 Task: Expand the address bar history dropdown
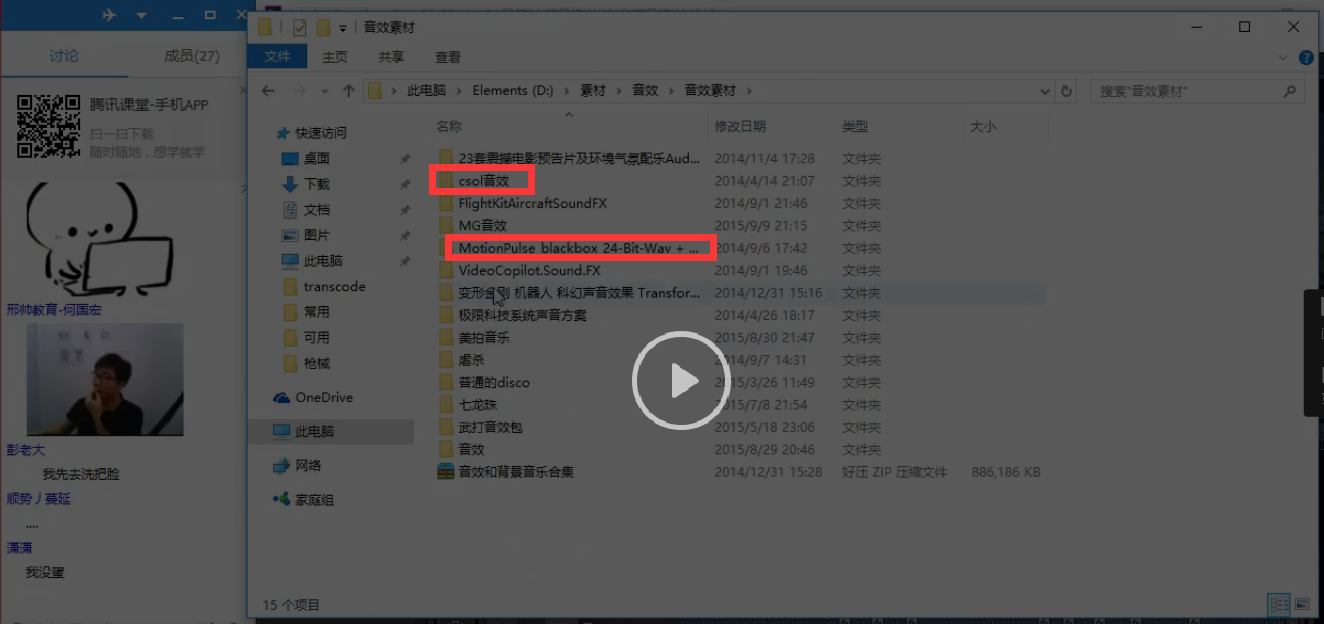(1045, 90)
